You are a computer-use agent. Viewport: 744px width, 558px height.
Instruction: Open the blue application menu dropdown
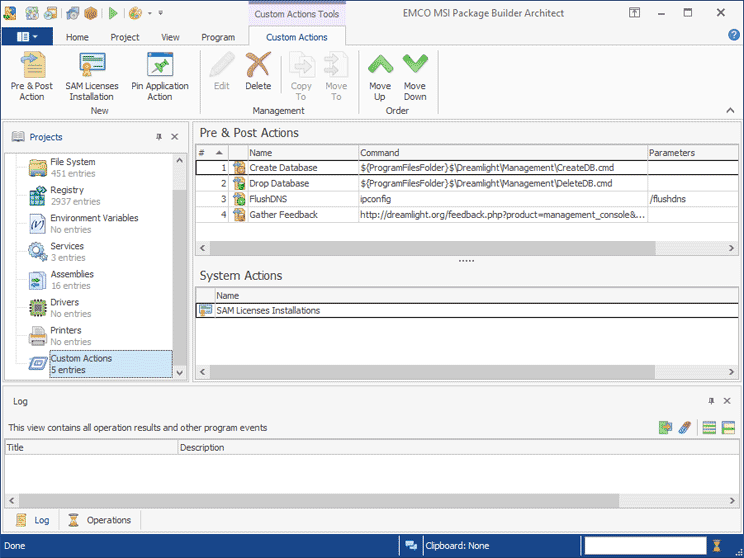click(x=27, y=37)
